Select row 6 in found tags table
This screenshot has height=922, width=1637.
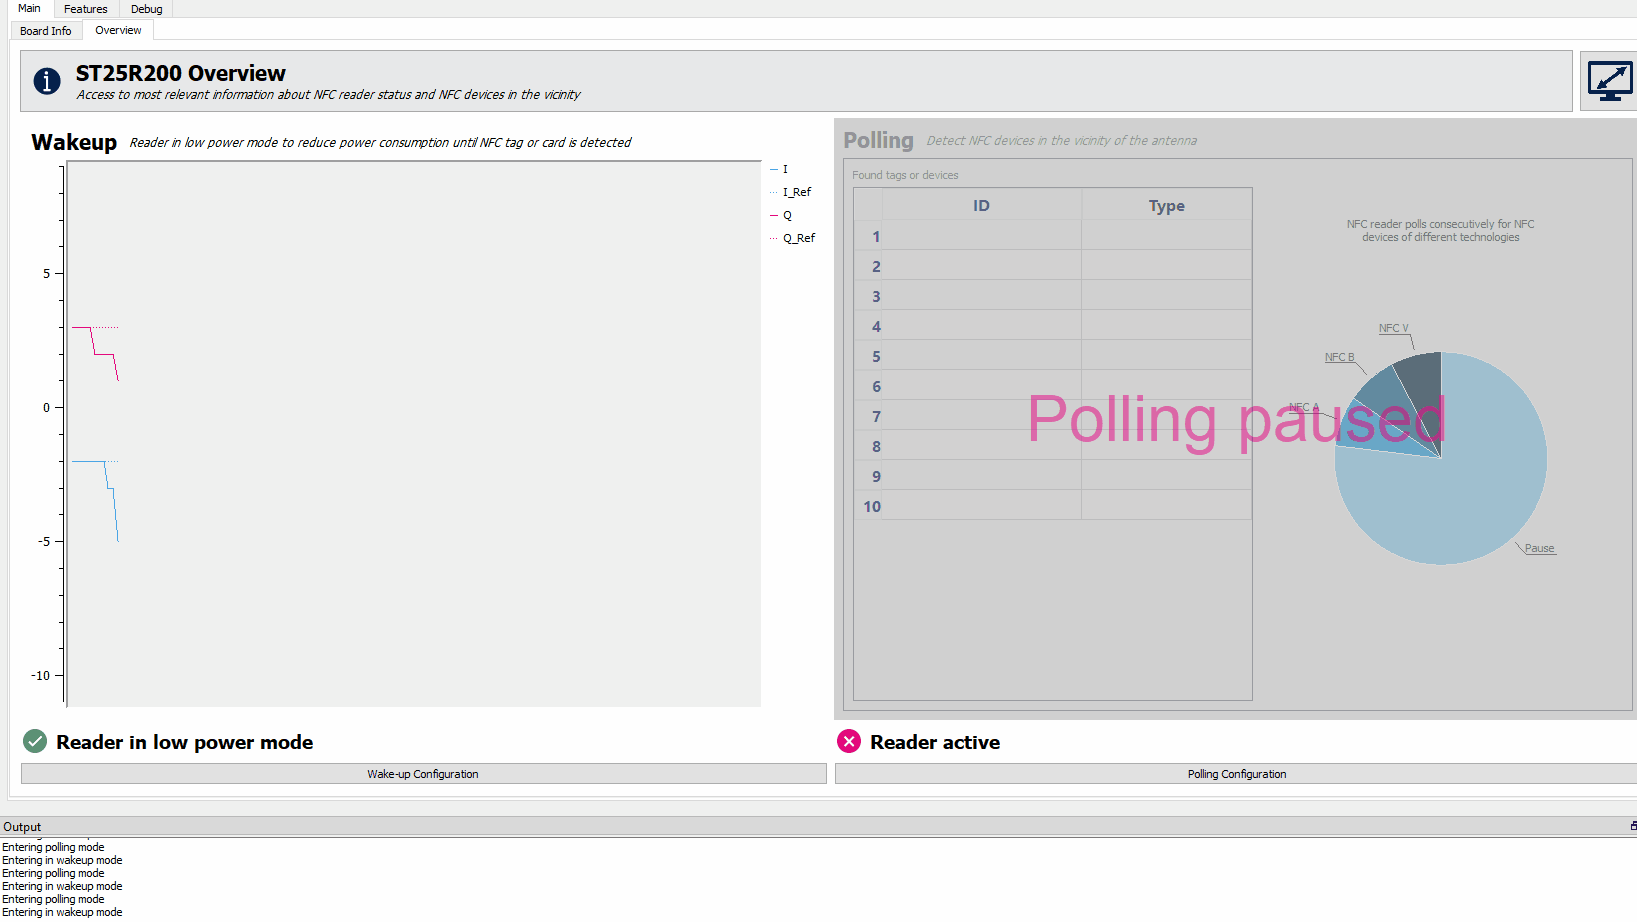1053,386
